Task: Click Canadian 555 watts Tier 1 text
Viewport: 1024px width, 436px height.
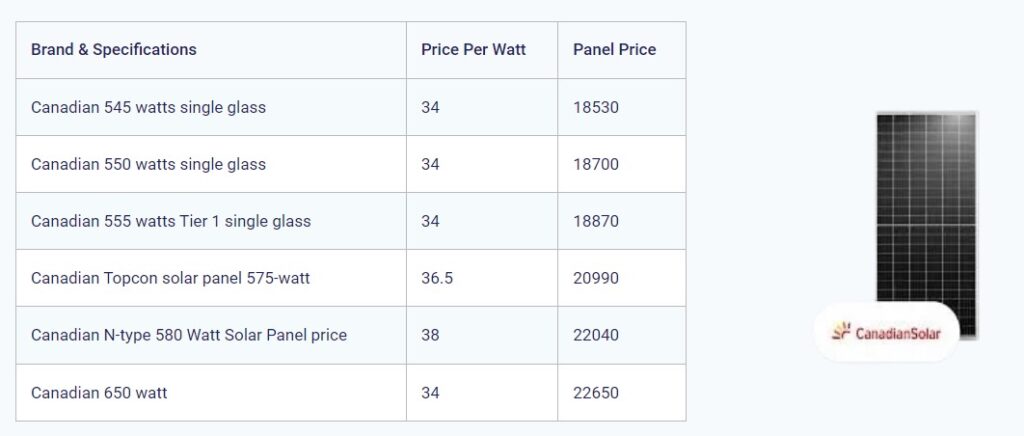Action: tap(125, 221)
